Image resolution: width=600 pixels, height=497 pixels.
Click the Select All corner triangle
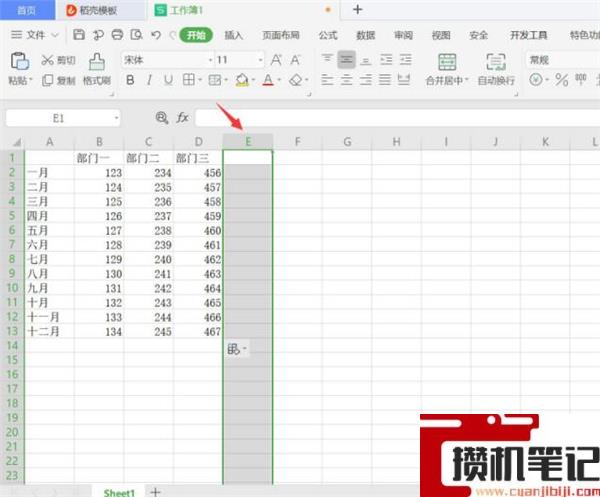pyautogui.click(x=17, y=142)
